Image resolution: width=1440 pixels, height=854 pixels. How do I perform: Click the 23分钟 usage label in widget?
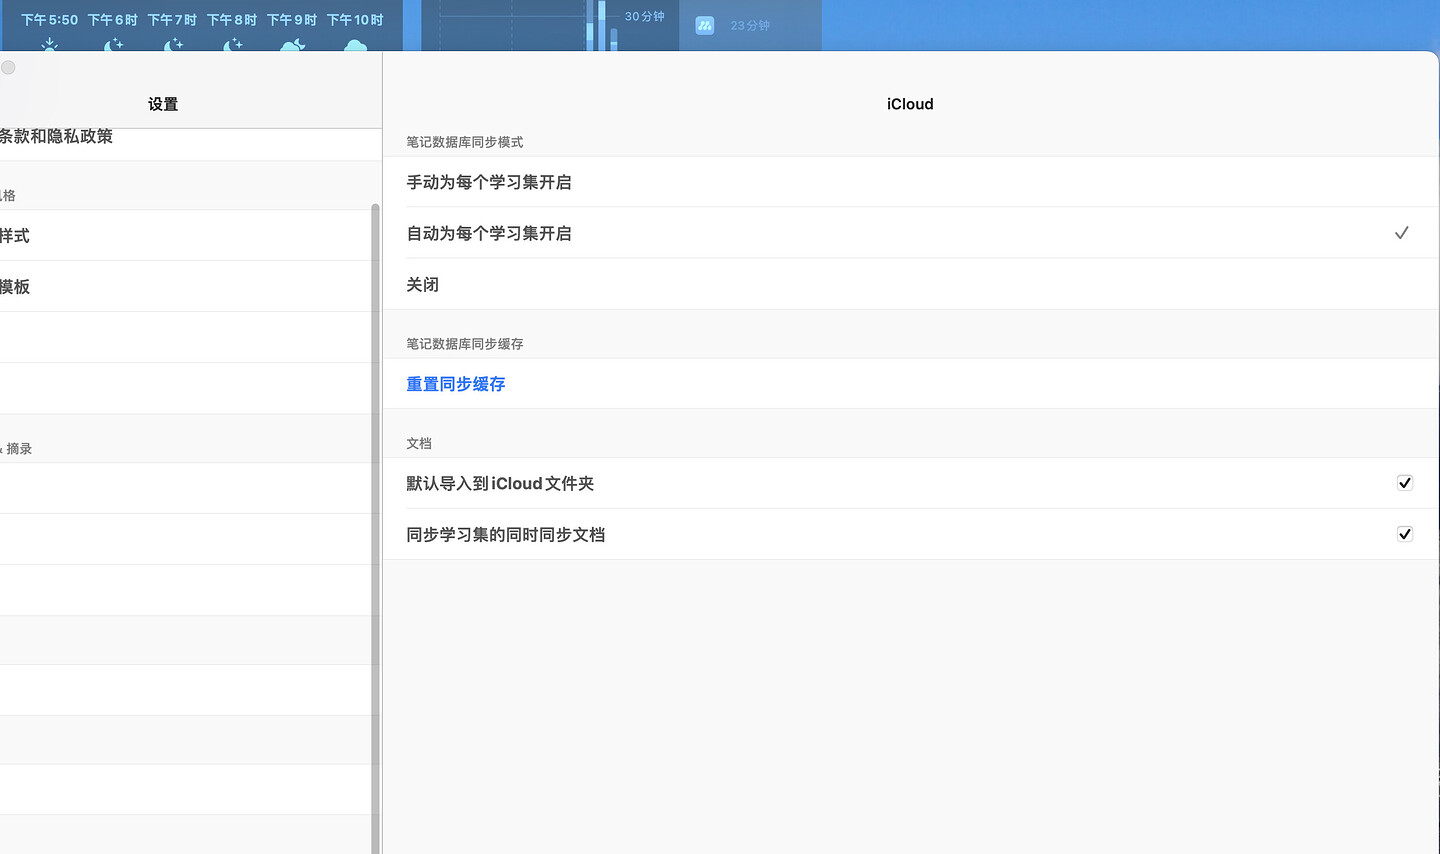(750, 25)
